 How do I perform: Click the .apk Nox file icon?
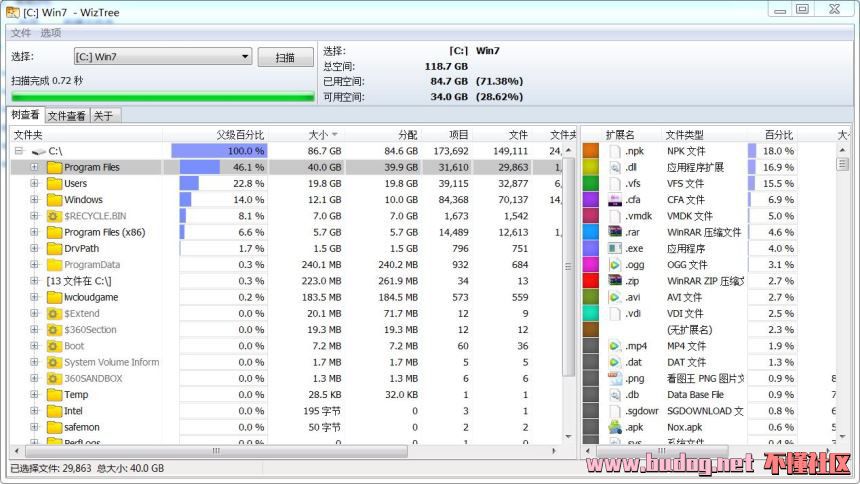pyautogui.click(x=616, y=427)
